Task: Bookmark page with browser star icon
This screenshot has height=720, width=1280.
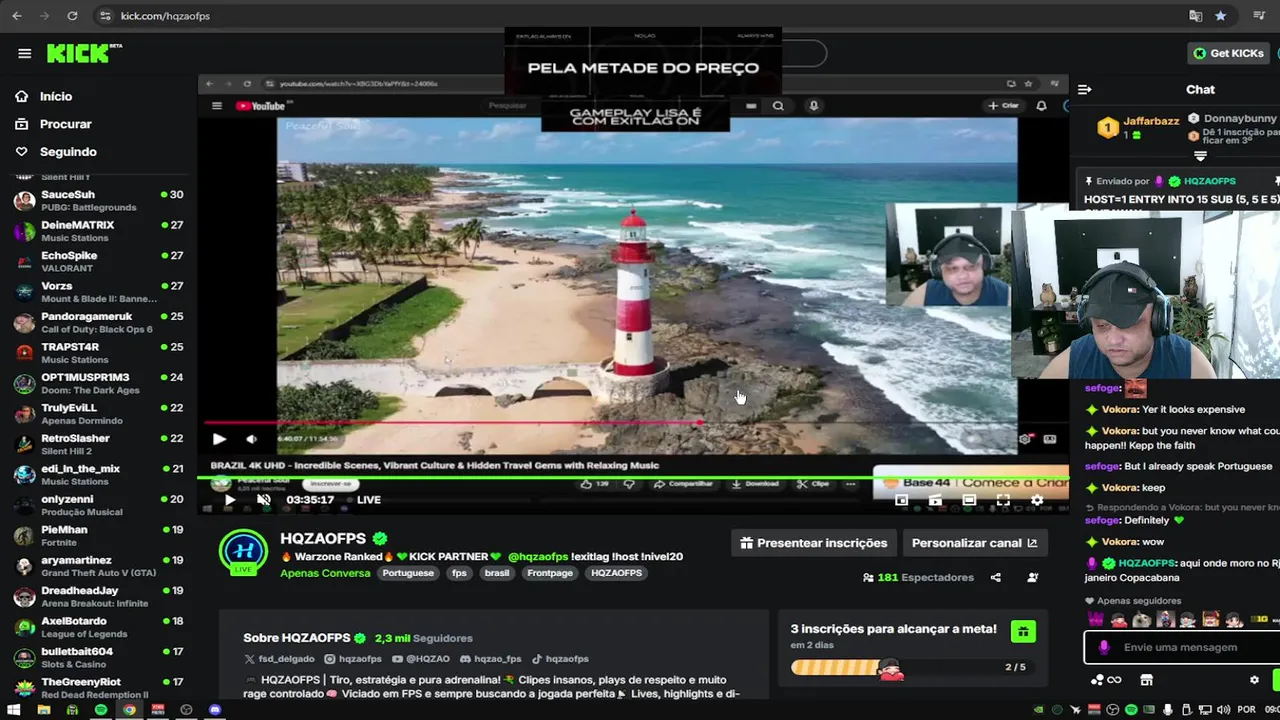Action: click(1220, 16)
